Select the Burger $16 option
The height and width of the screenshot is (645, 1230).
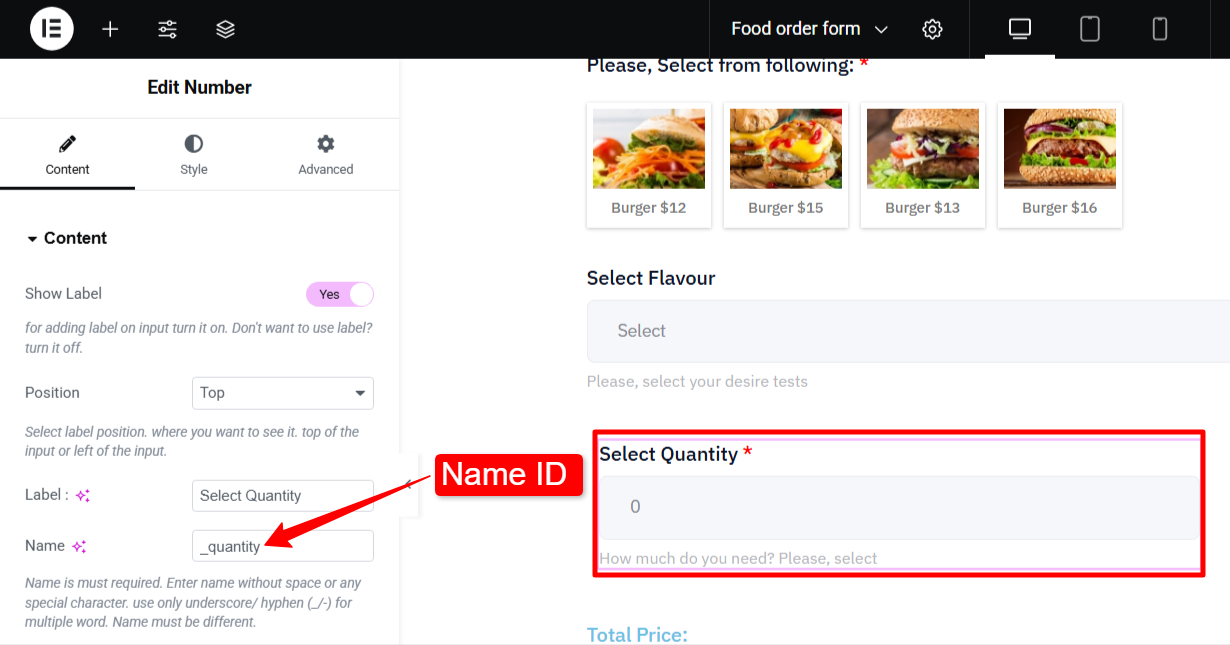coord(1060,165)
